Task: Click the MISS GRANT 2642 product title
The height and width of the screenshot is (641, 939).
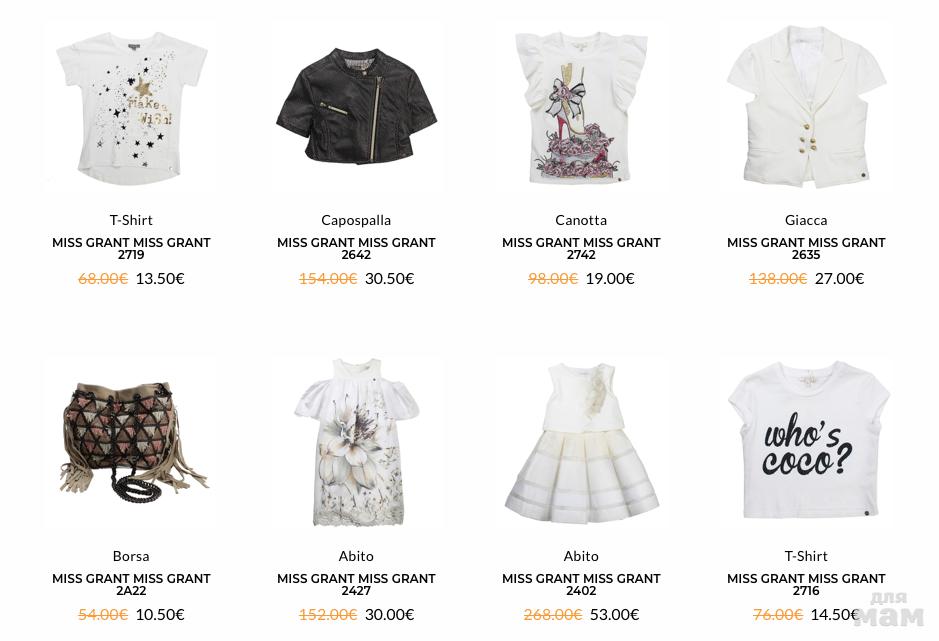Action: pos(356,248)
